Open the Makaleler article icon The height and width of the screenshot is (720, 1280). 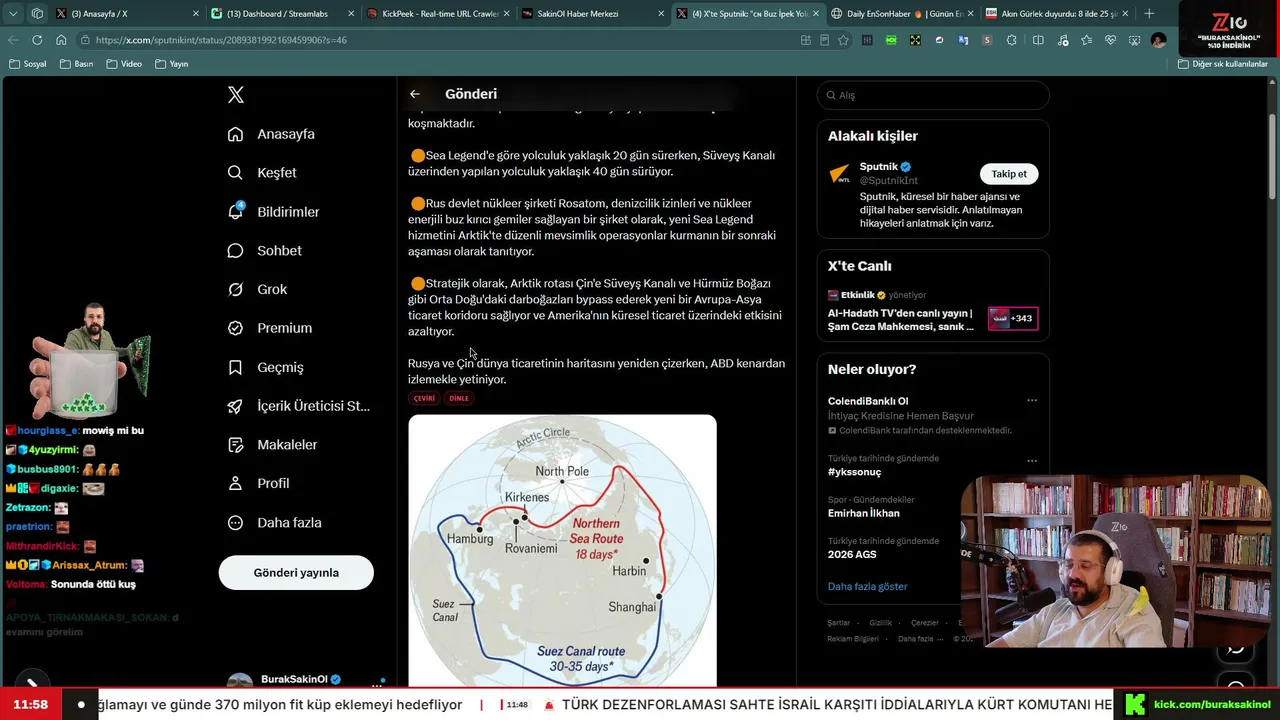click(235, 445)
